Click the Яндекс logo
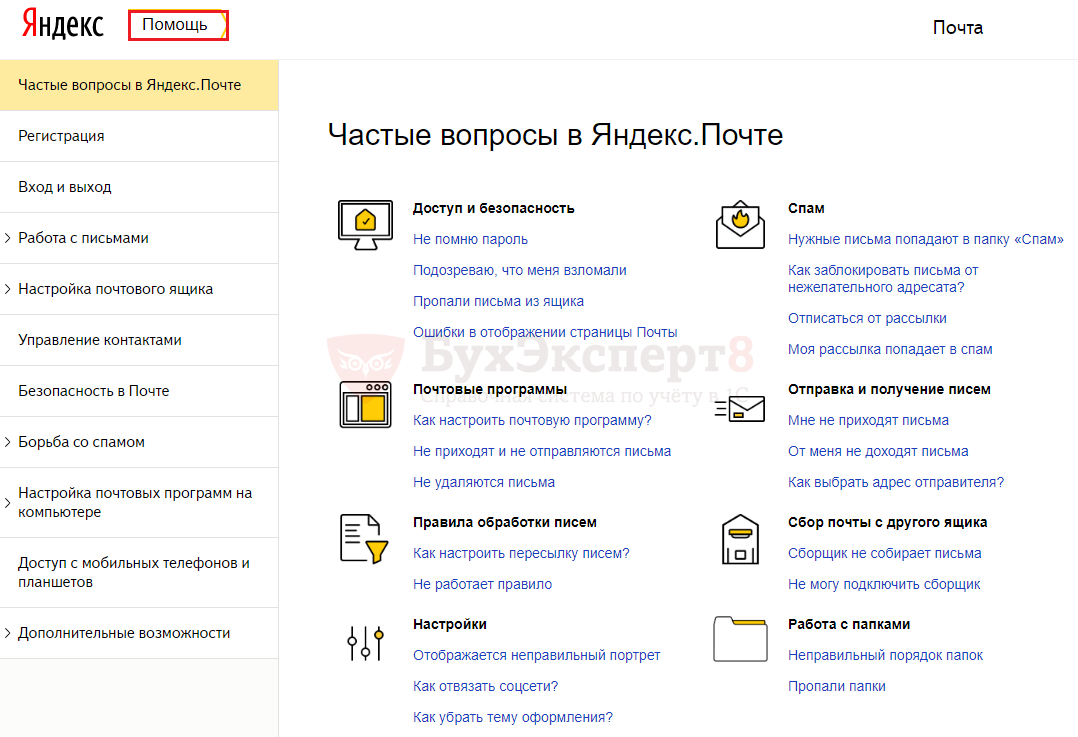 (63, 27)
